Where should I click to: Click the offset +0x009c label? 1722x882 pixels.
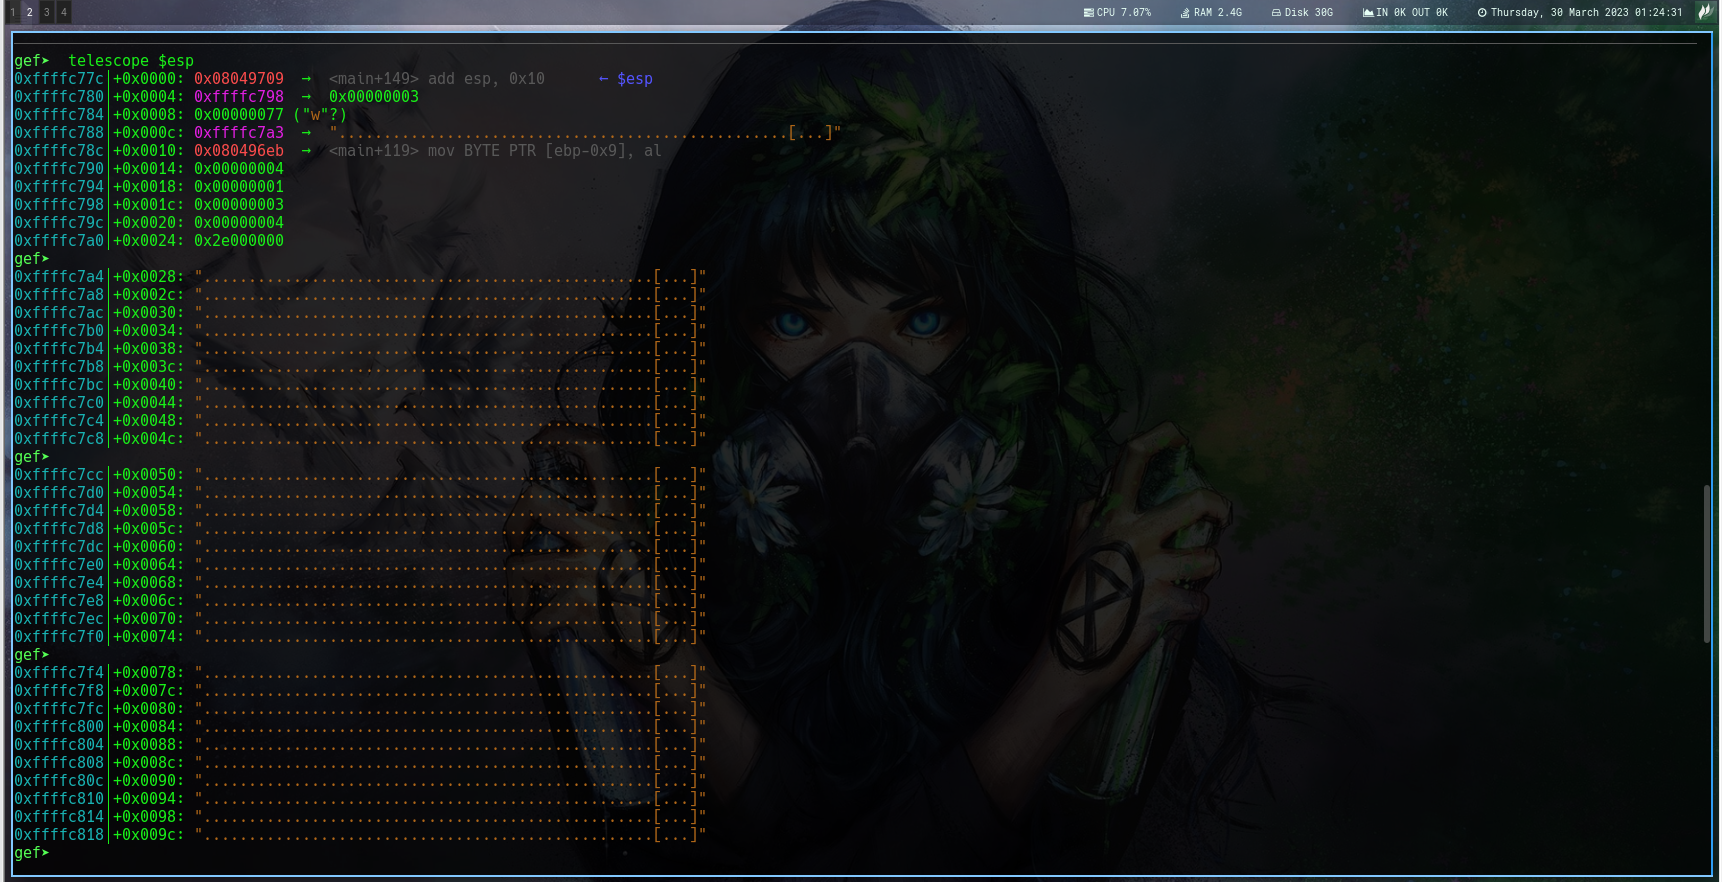tap(148, 835)
